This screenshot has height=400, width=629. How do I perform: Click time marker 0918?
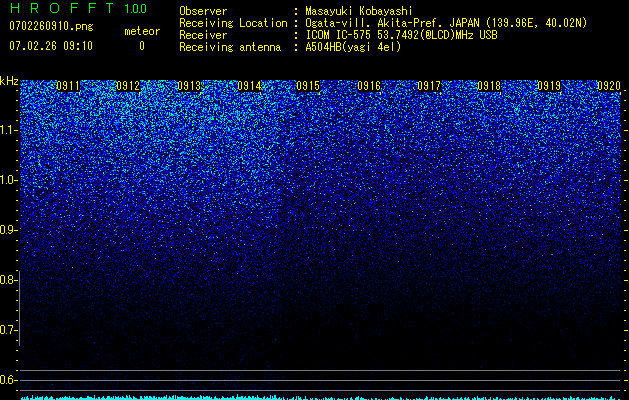pyautogui.click(x=489, y=86)
